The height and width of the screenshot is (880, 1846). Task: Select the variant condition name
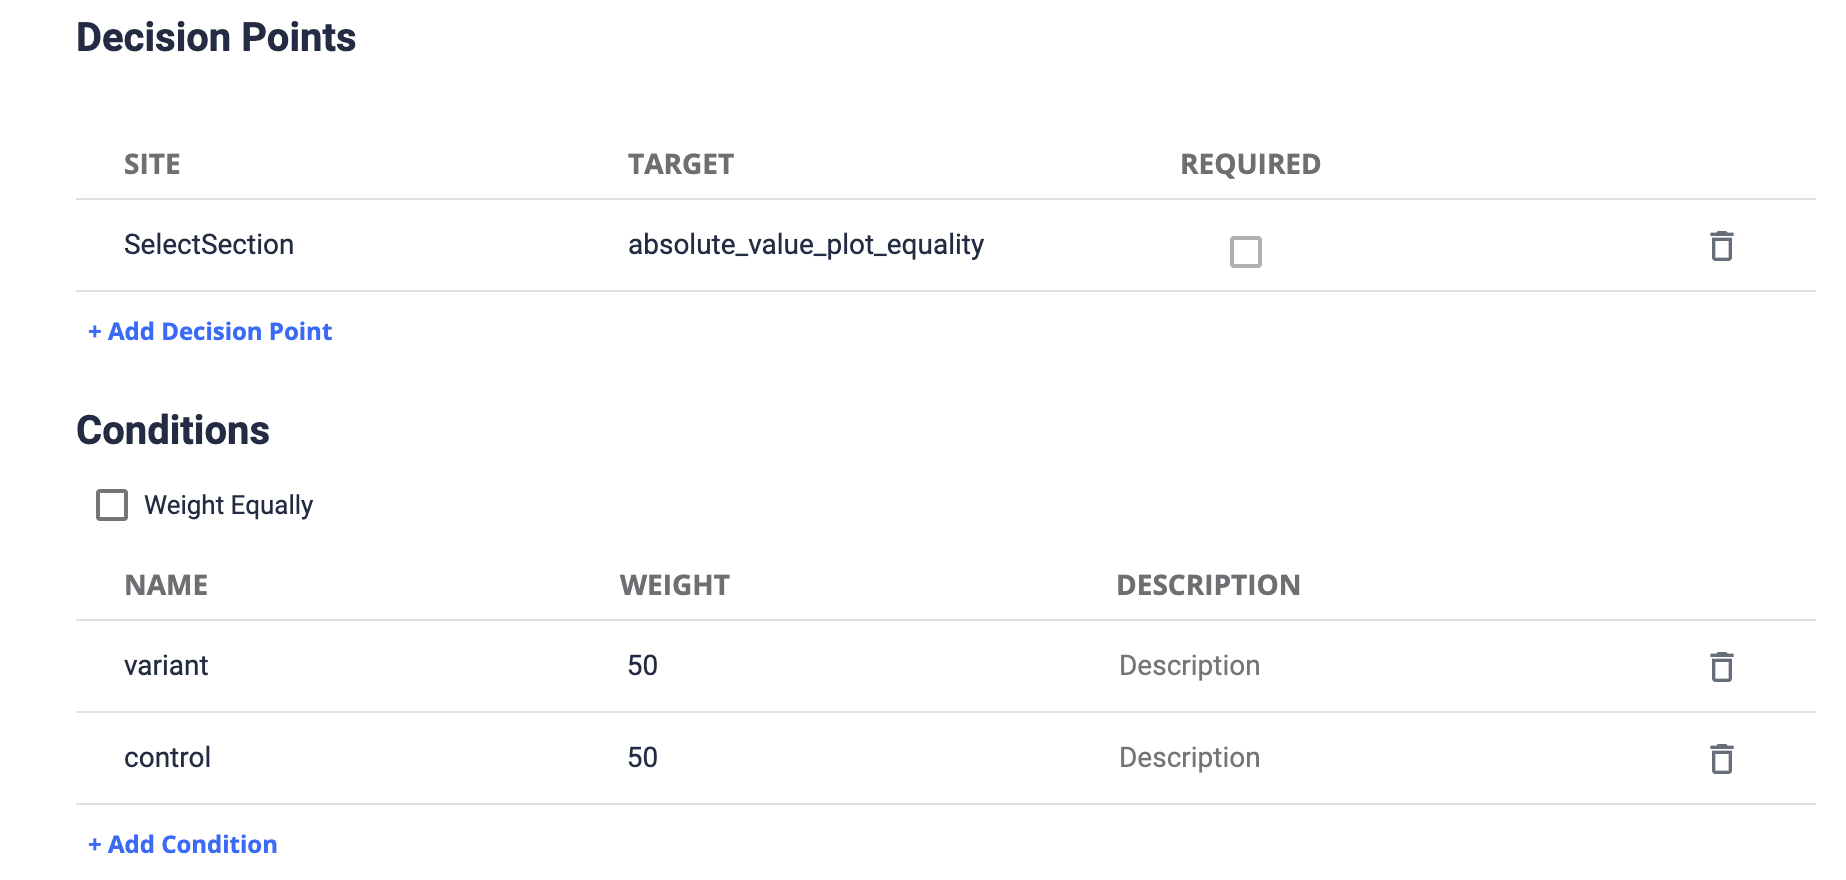point(166,665)
